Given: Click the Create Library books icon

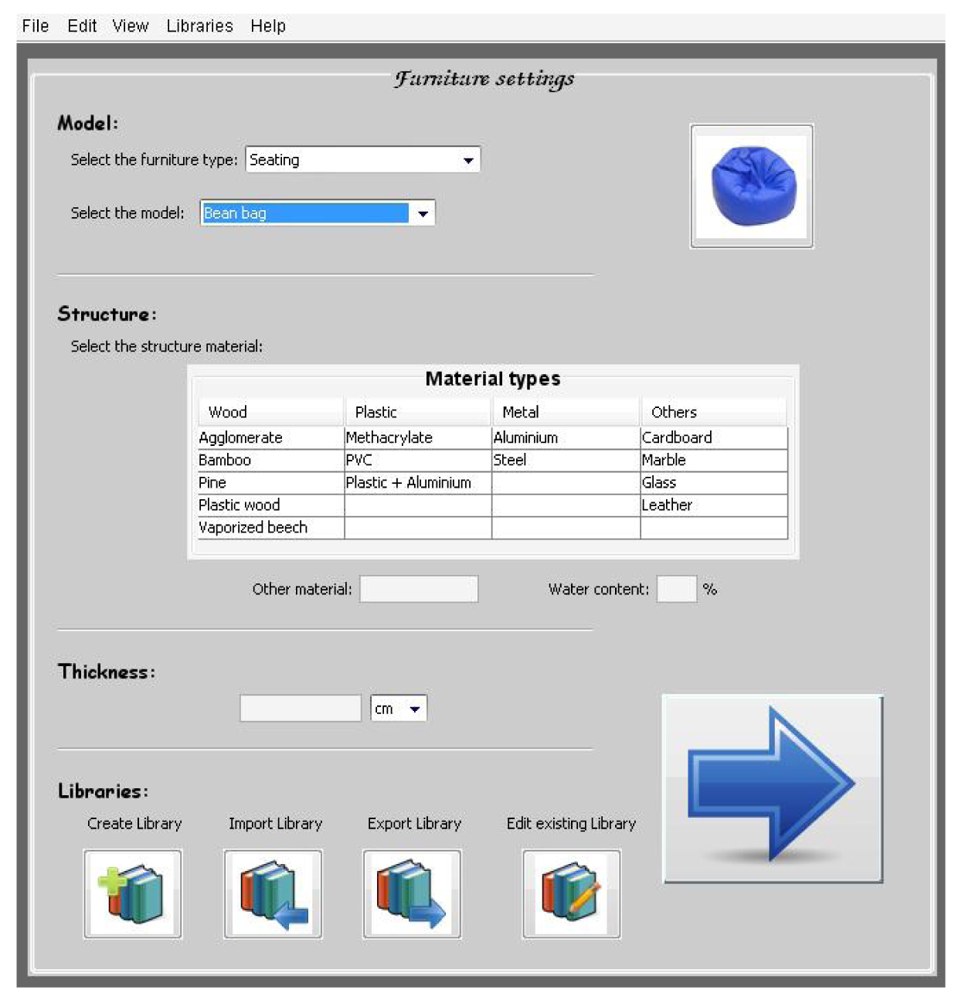Looking at the screenshot, I should point(133,893).
